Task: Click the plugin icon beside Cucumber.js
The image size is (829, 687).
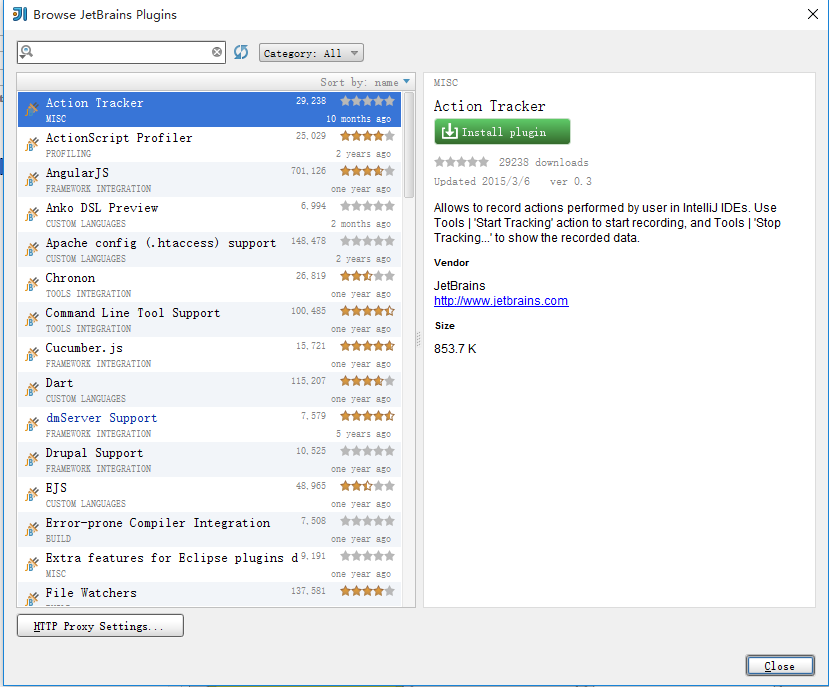Action: click(x=32, y=354)
